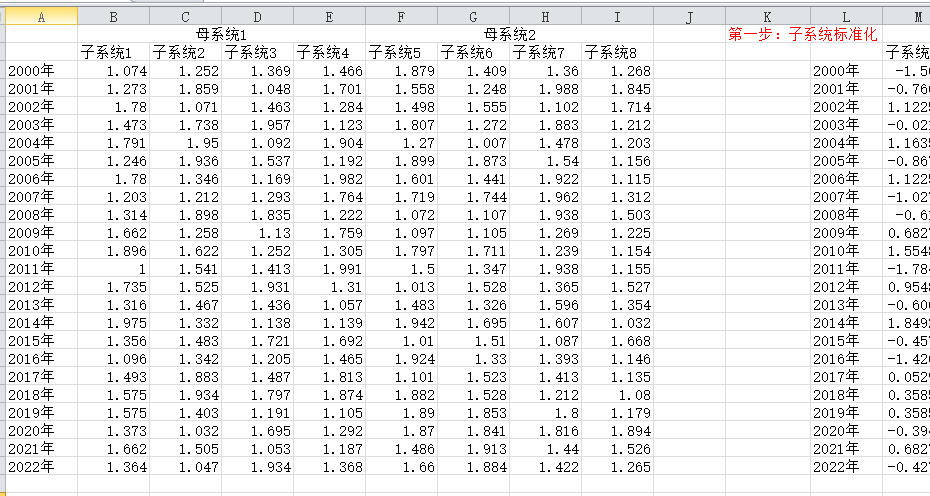Click the cell containing 1.074
The height and width of the screenshot is (496, 930).
pos(114,71)
